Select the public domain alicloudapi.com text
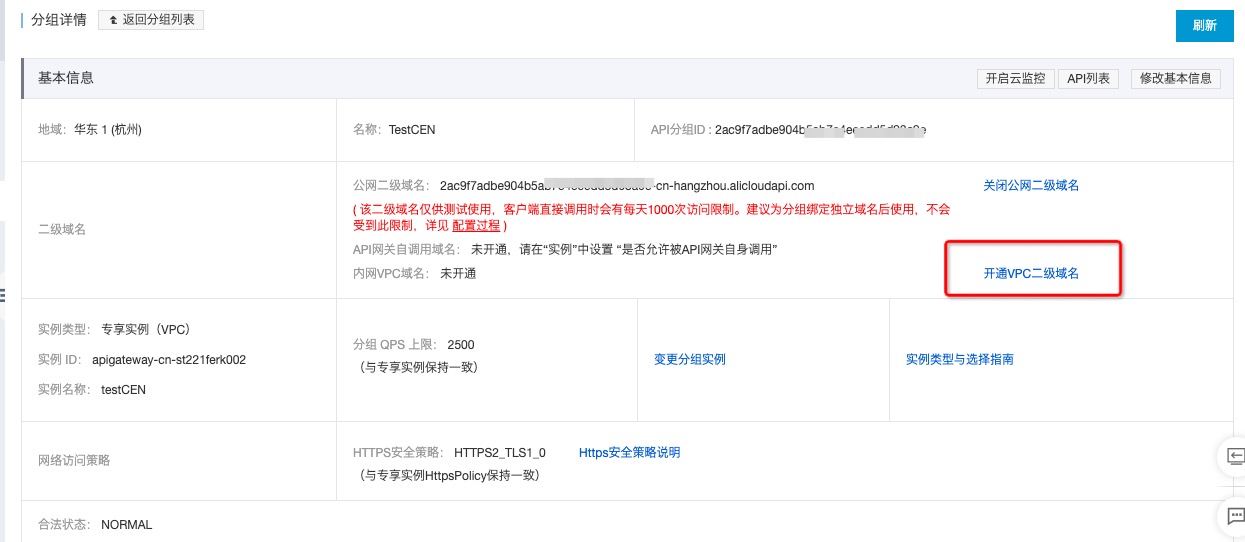 tap(627, 186)
